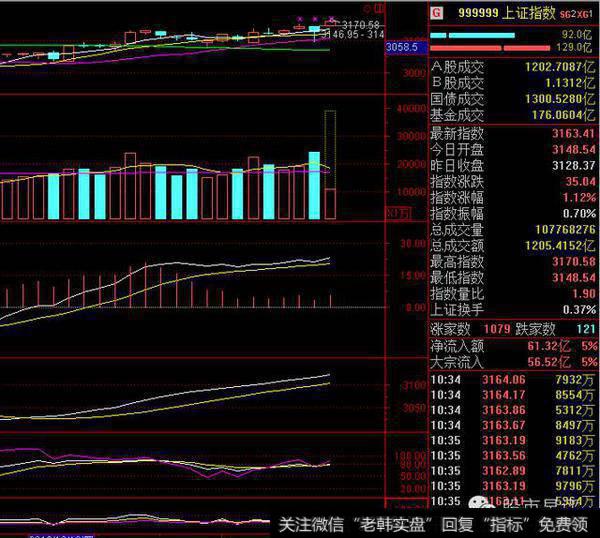
Task: Click the S62X61 indicator next to index name
Action: 575,14
